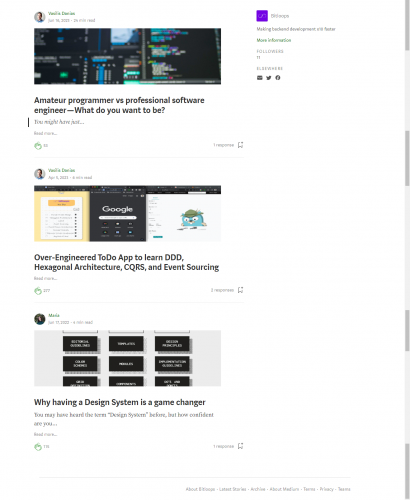410x500 pixels.
Task: Clap for the Over-Engineered ToDo App article
Action: click(38, 291)
